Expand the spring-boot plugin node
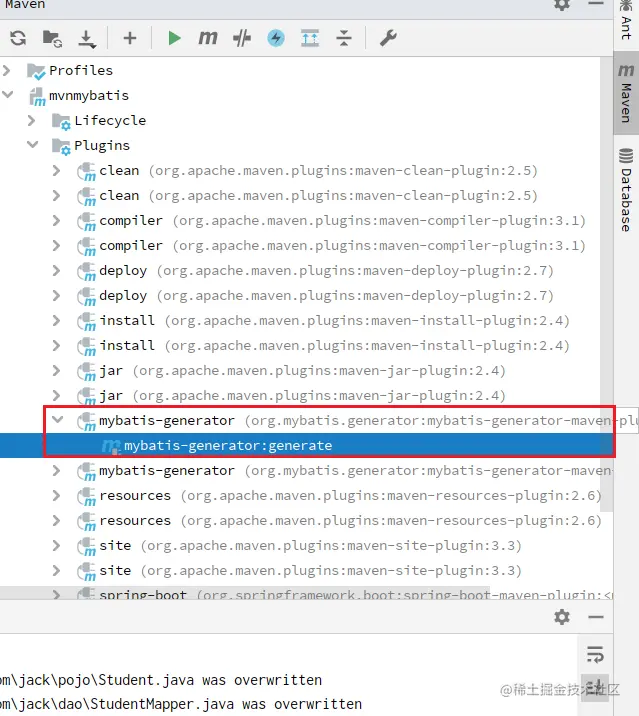Image resolution: width=639 pixels, height=716 pixels. click(57, 595)
